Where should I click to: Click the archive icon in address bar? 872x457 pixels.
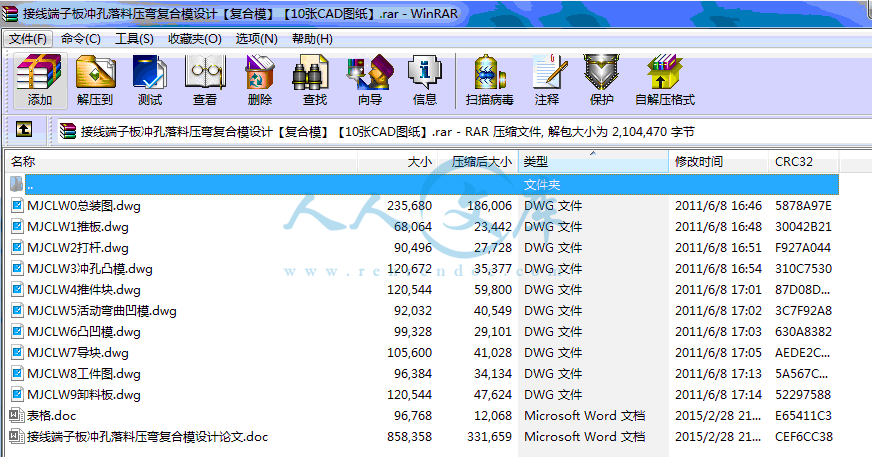pyautogui.click(x=67, y=131)
